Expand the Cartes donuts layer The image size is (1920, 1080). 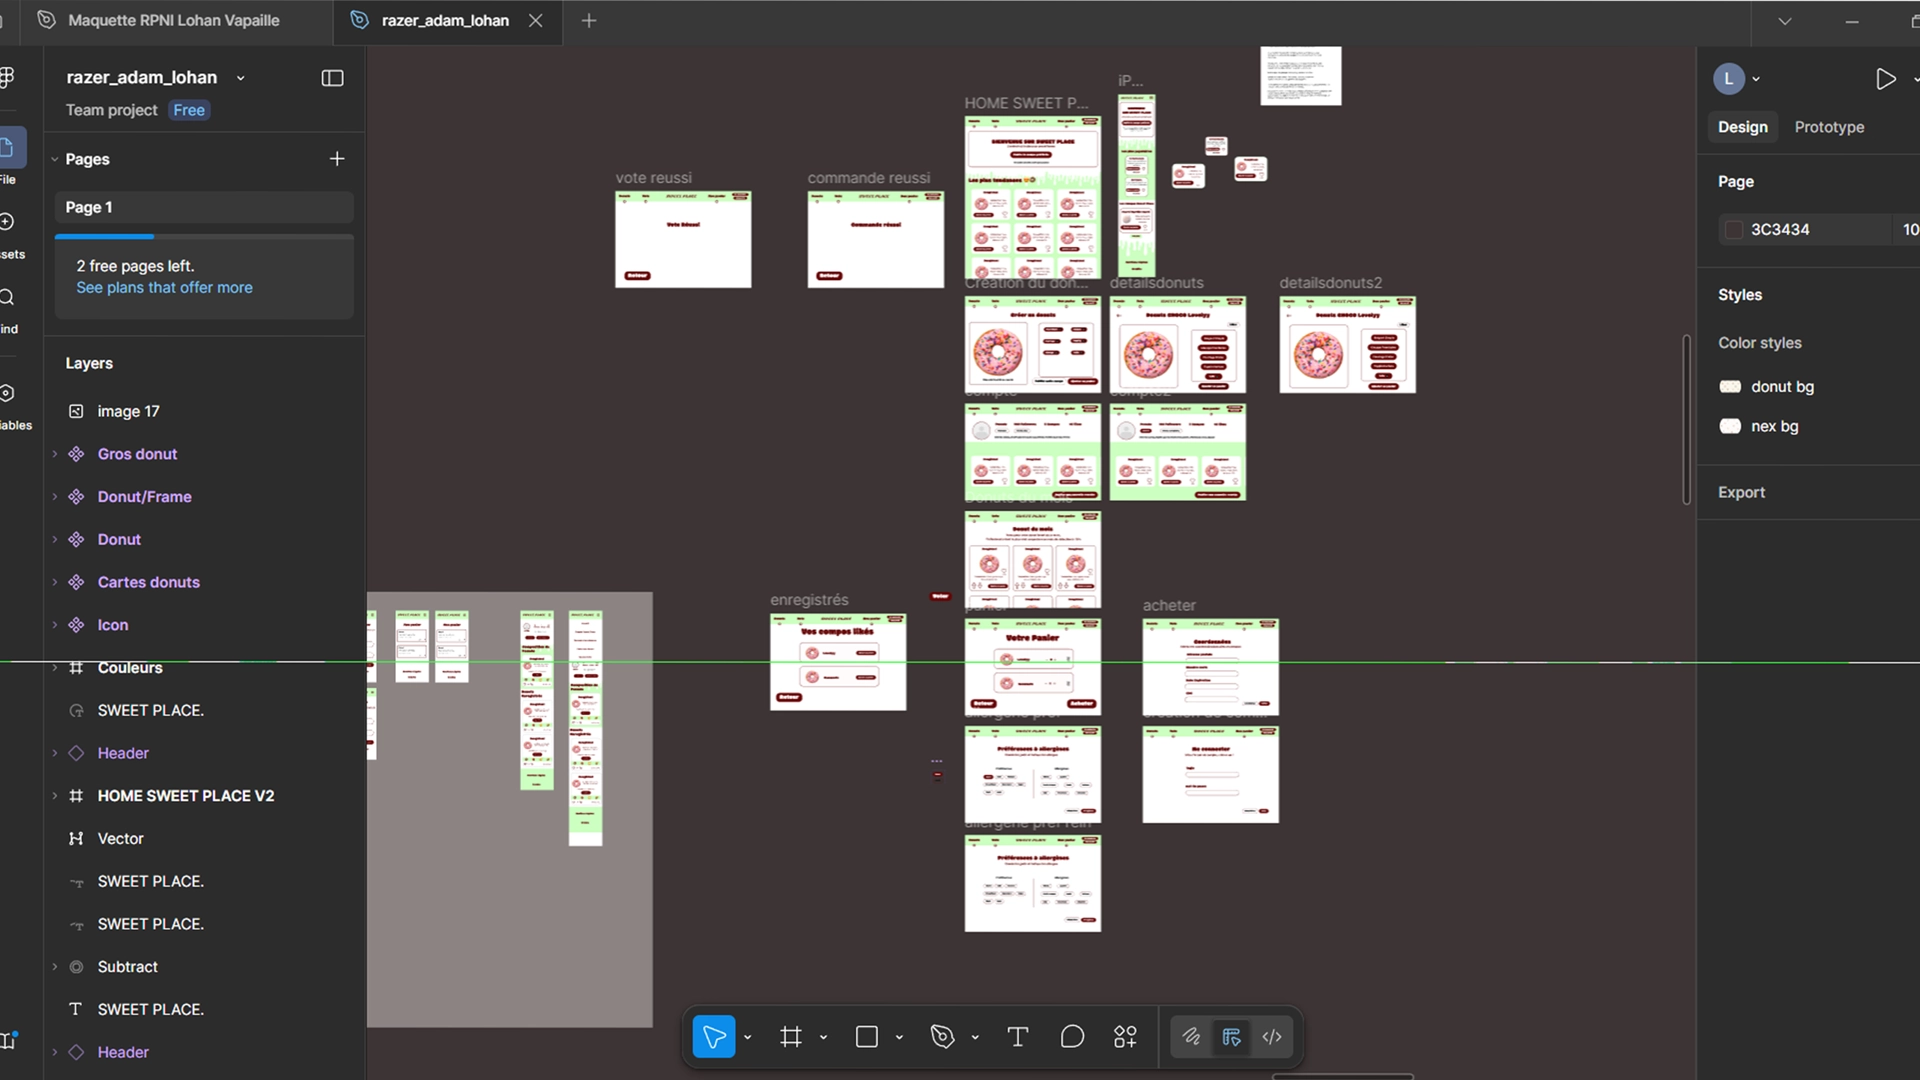(55, 582)
